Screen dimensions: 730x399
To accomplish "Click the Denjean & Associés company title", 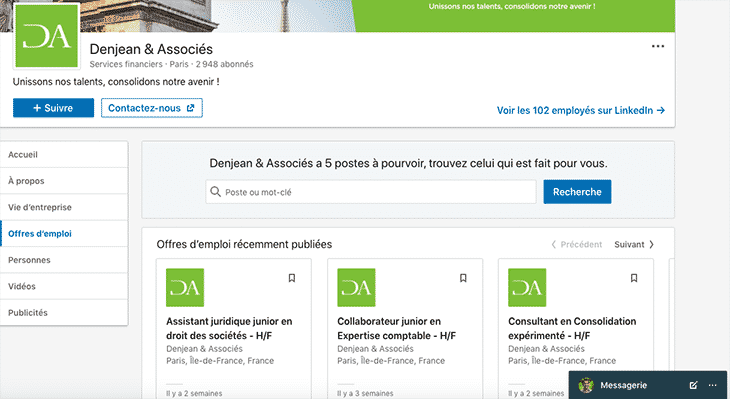I will tap(151, 49).
